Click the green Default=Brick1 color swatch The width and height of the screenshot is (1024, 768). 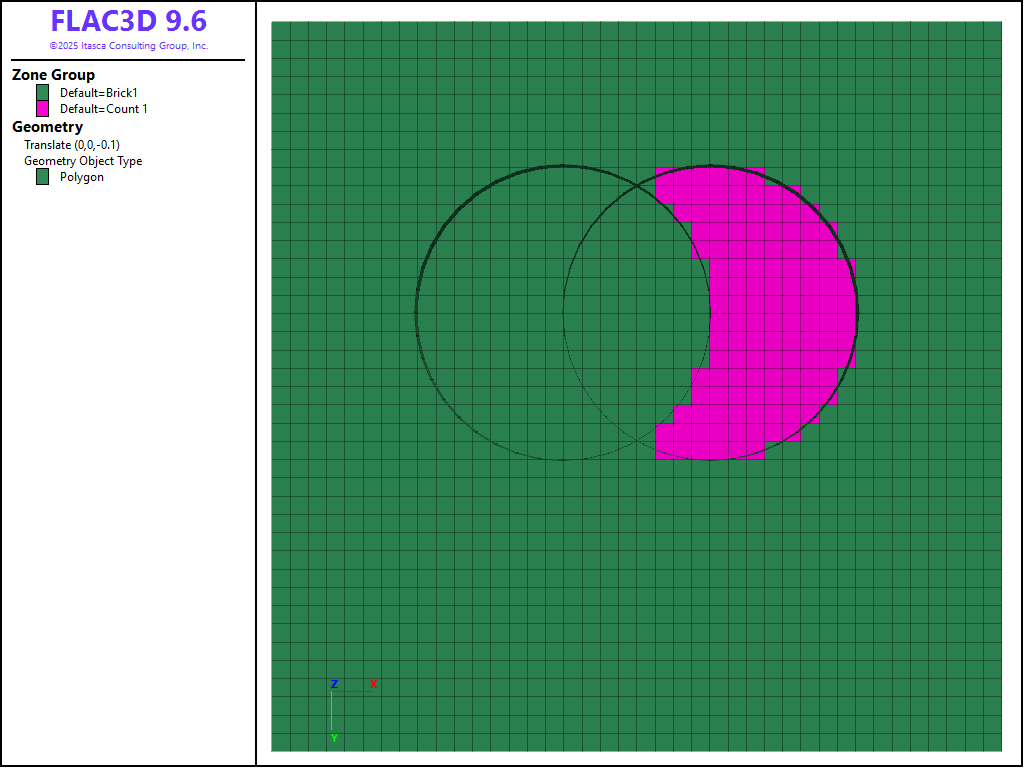[x=42, y=93]
